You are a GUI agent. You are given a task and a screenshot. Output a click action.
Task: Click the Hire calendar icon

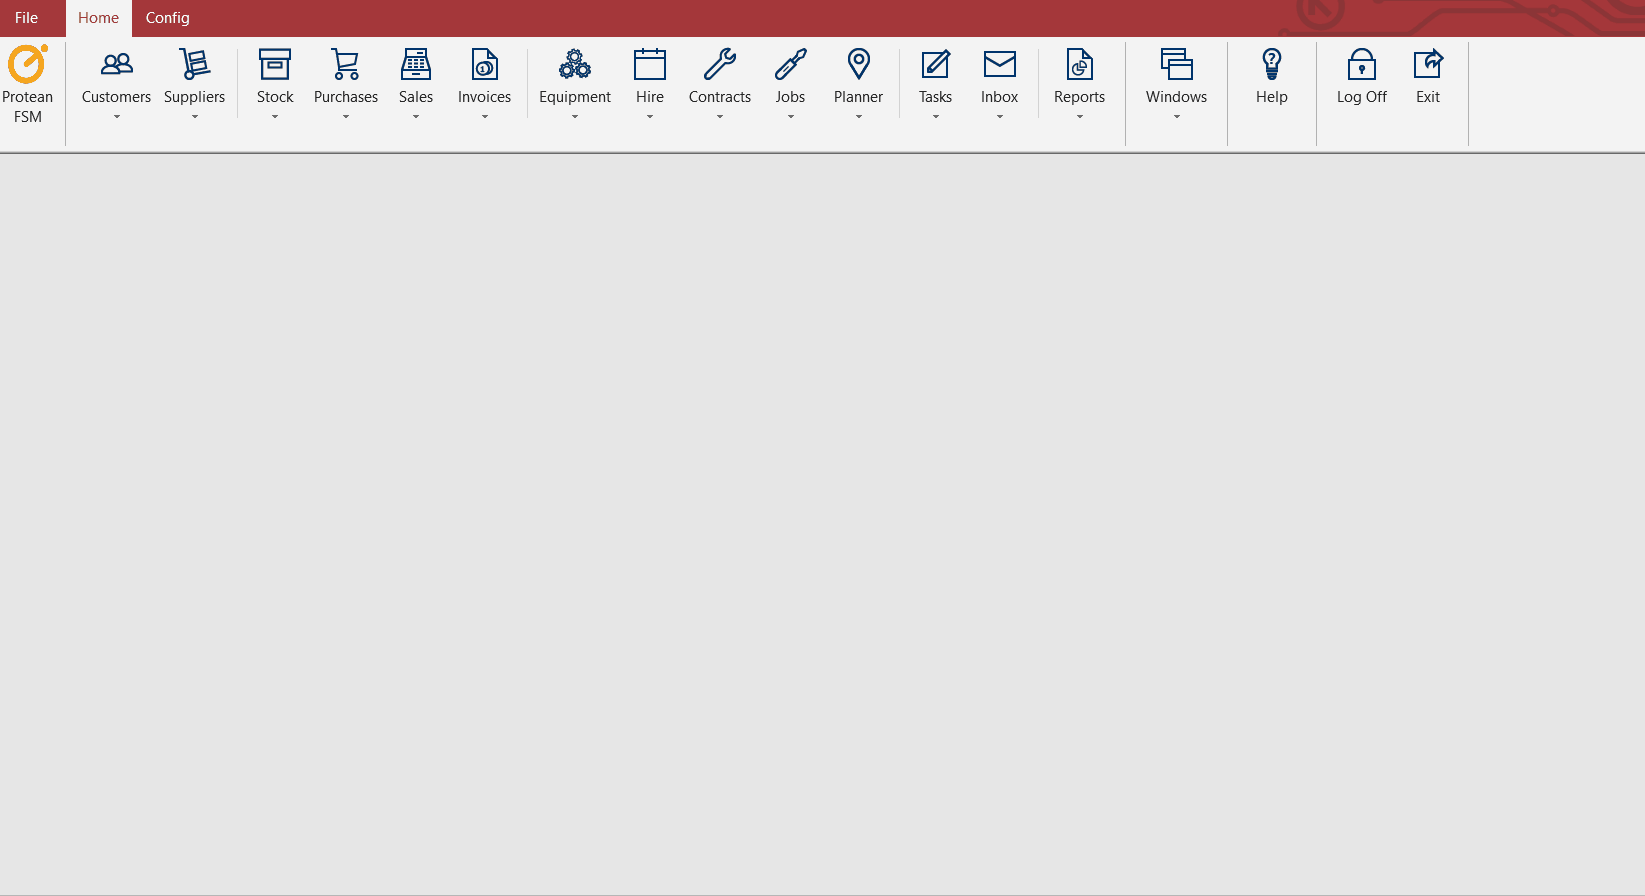click(650, 64)
